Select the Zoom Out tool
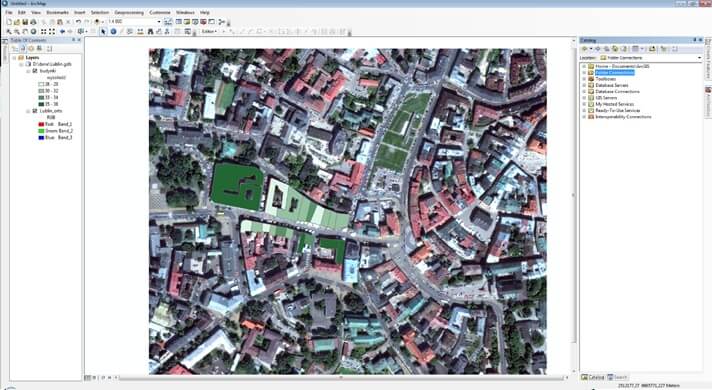This screenshot has height=390, width=712. [17, 31]
